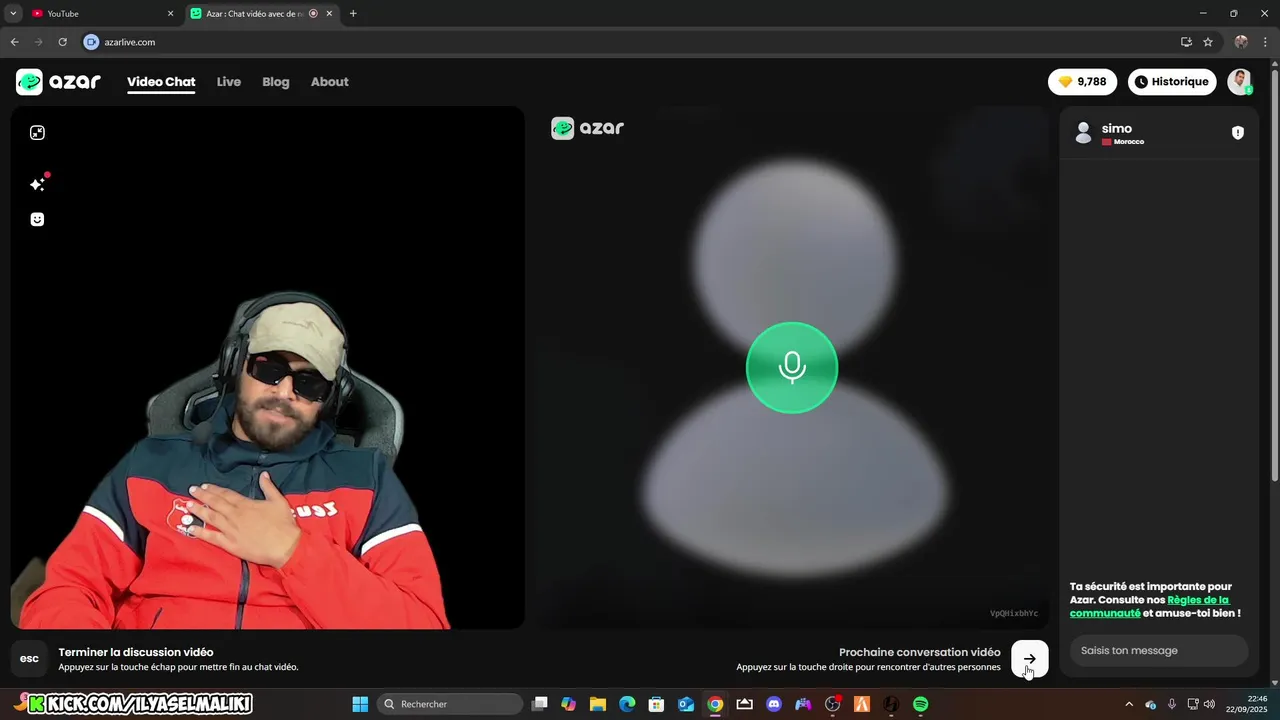Open the Blog menu item
The width and height of the screenshot is (1280, 720).
(276, 82)
